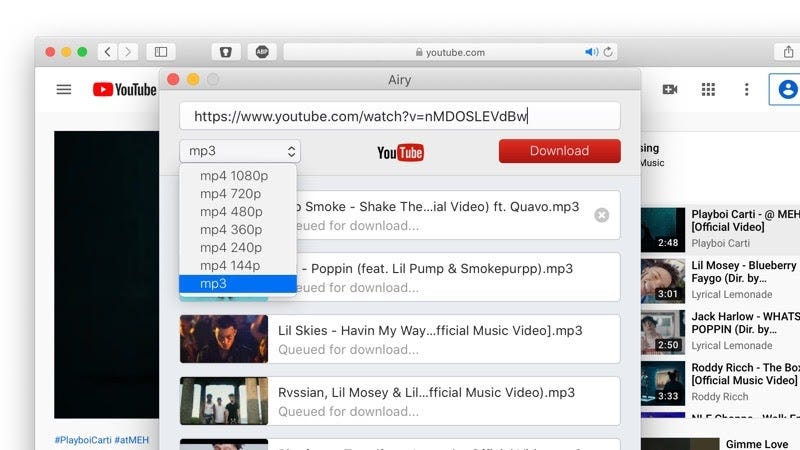This screenshot has width=800, height=450.
Task: Open Roddy Ricch The Box title
Action: coord(745,373)
